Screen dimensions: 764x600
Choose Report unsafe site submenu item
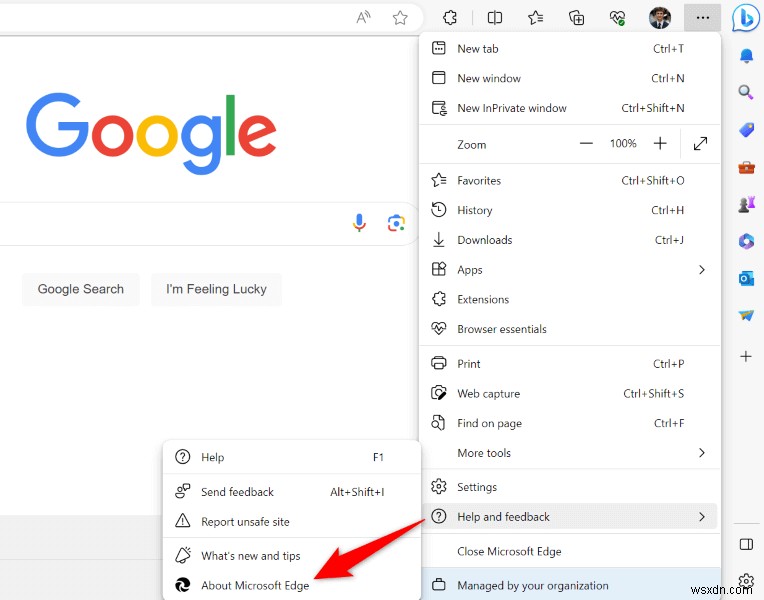[x=291, y=522]
